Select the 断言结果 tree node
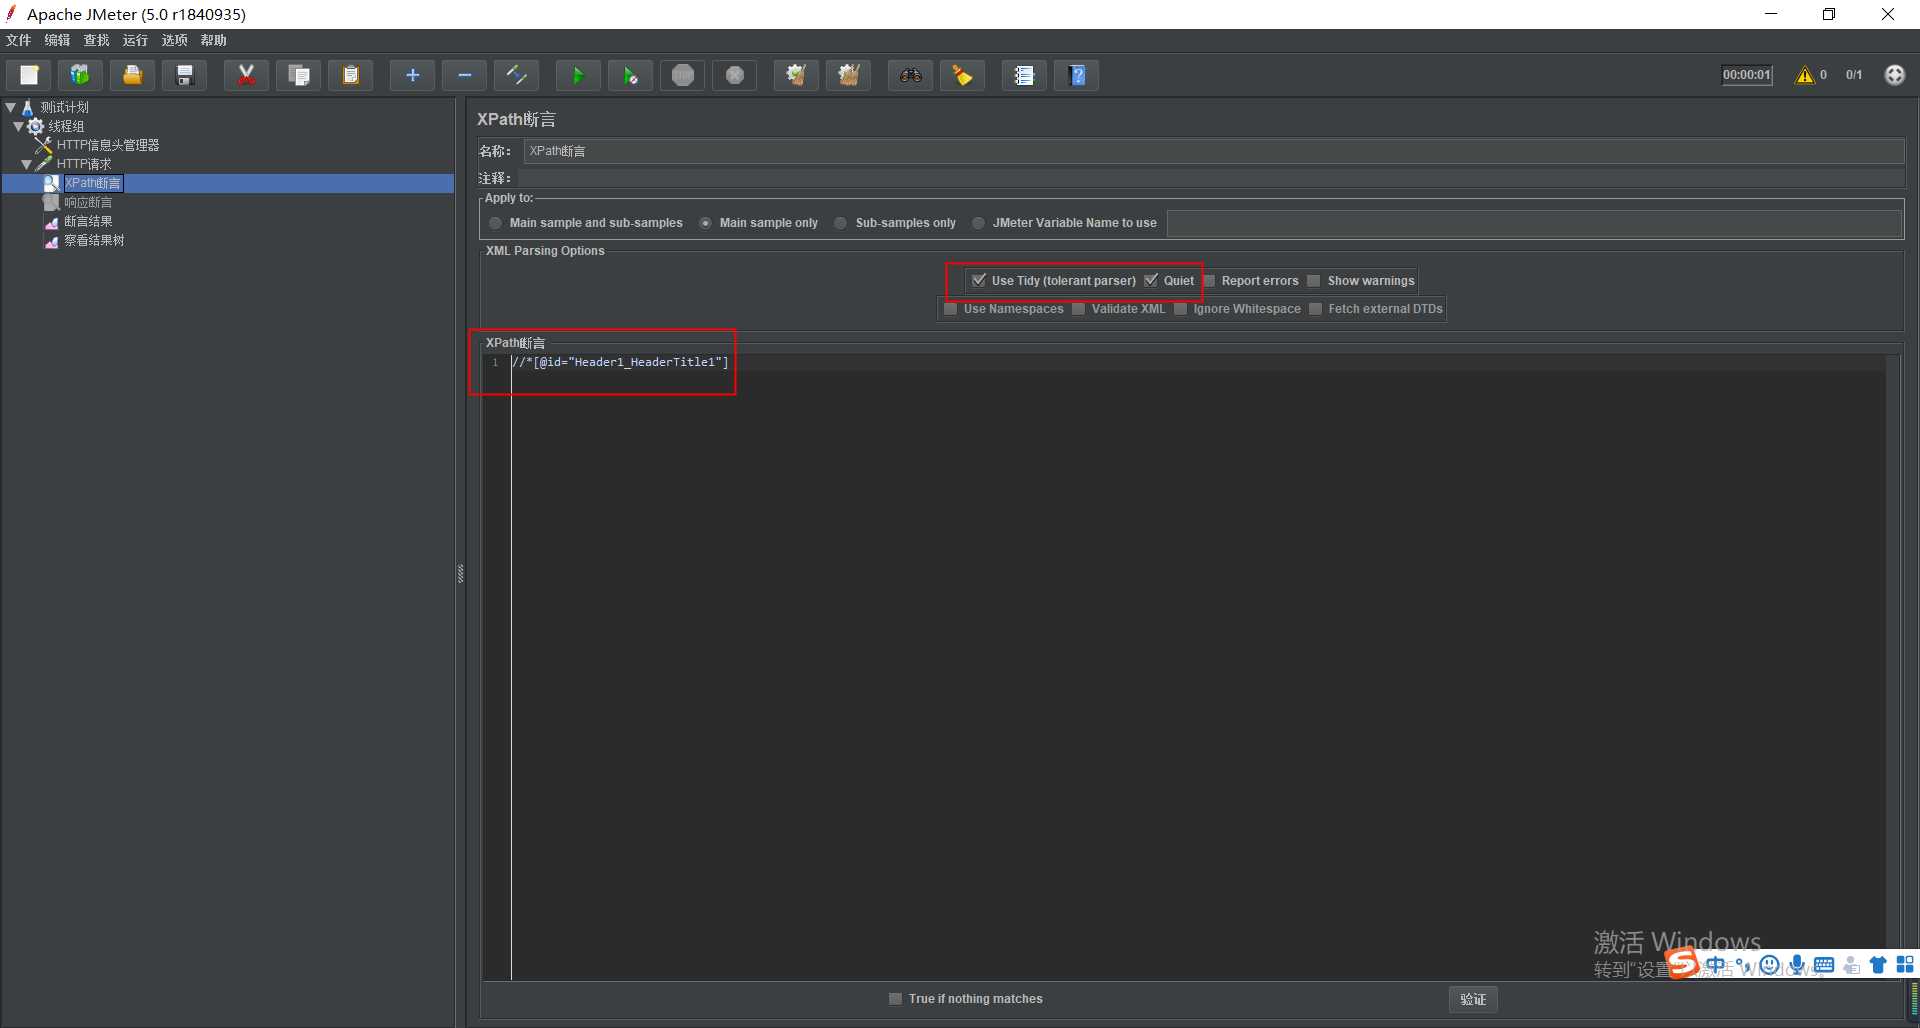This screenshot has width=1920, height=1028. [x=78, y=221]
